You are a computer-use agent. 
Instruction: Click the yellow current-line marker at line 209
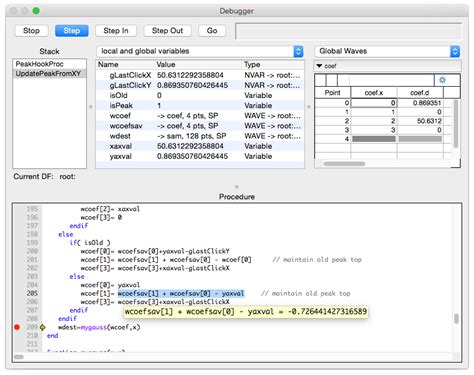pos(42,327)
